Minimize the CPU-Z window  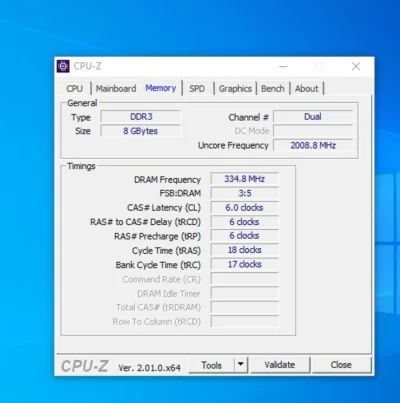(283, 67)
